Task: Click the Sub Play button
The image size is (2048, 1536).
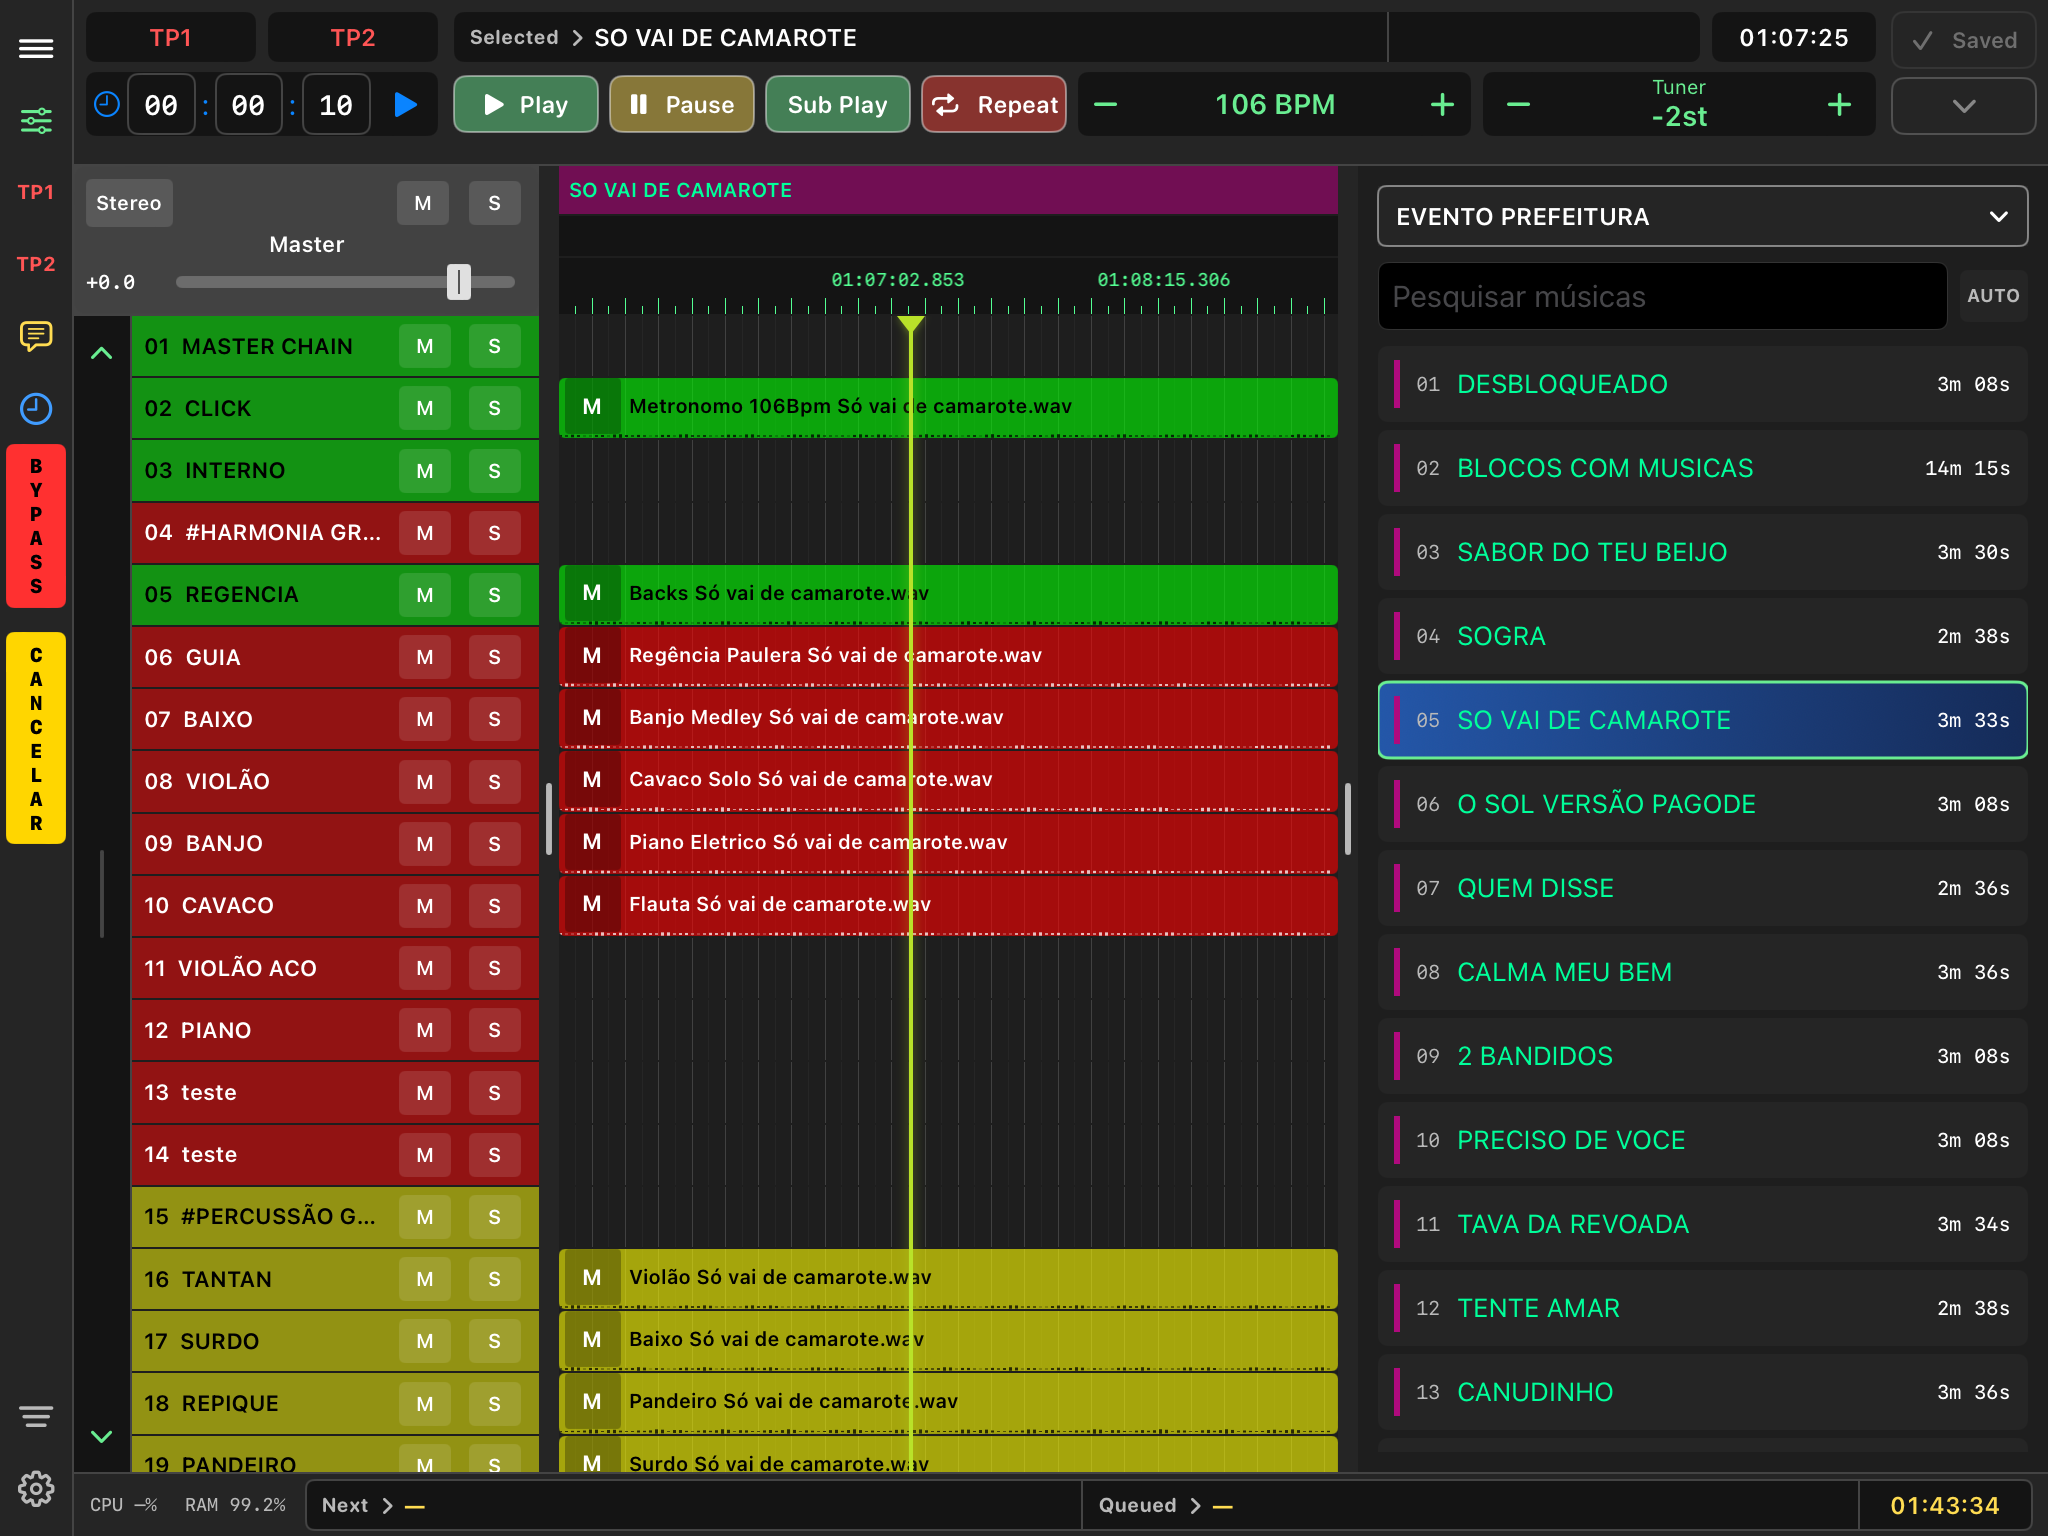Action: (838, 104)
